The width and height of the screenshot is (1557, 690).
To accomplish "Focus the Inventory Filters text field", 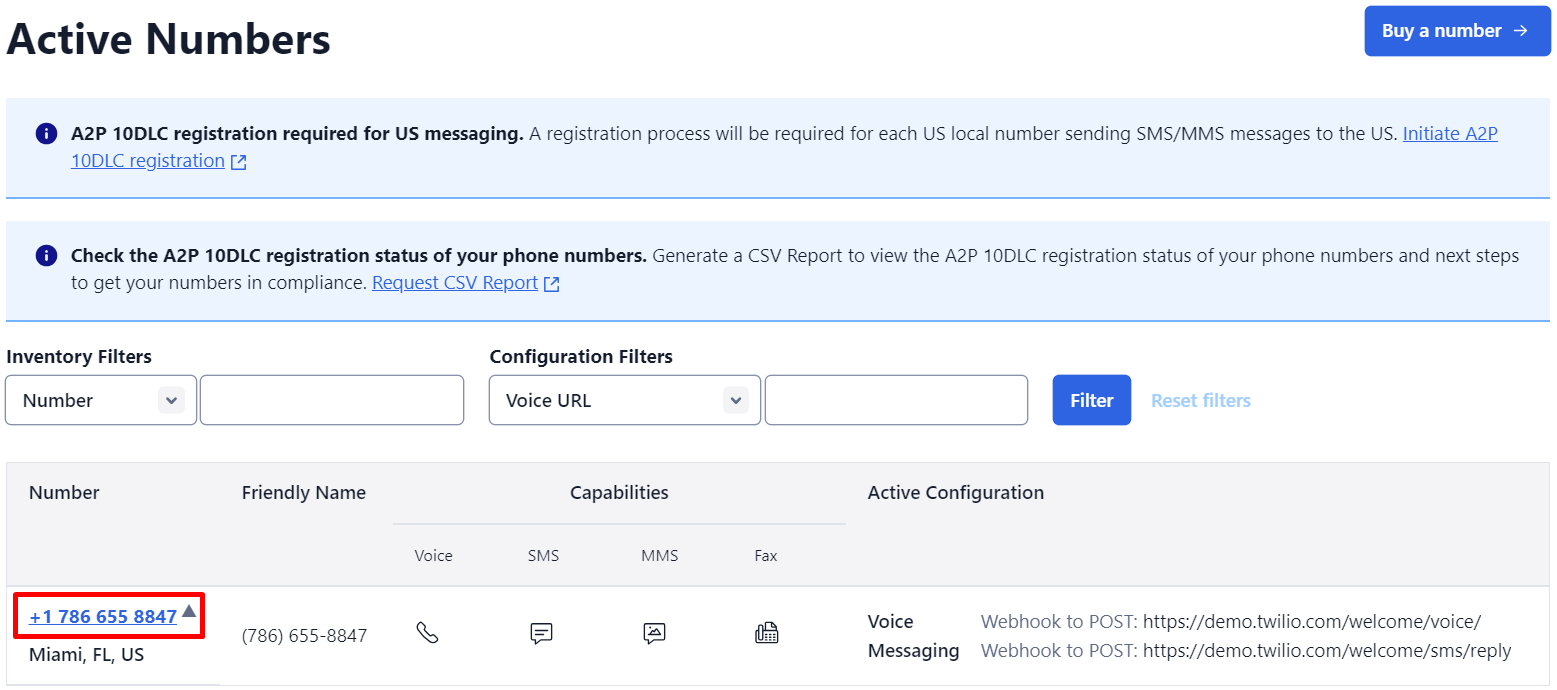I will coord(332,400).
